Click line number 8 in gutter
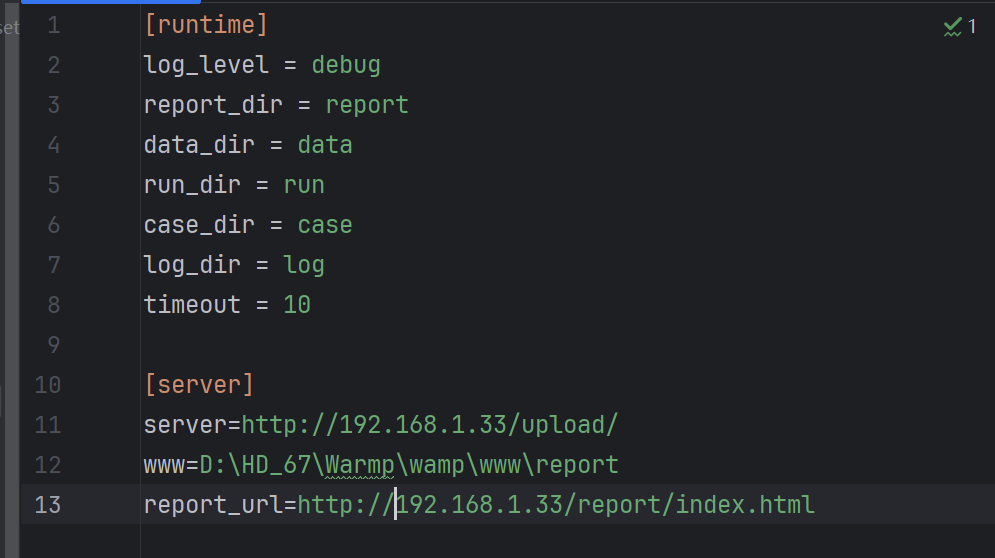Image resolution: width=995 pixels, height=558 pixels. (x=54, y=305)
